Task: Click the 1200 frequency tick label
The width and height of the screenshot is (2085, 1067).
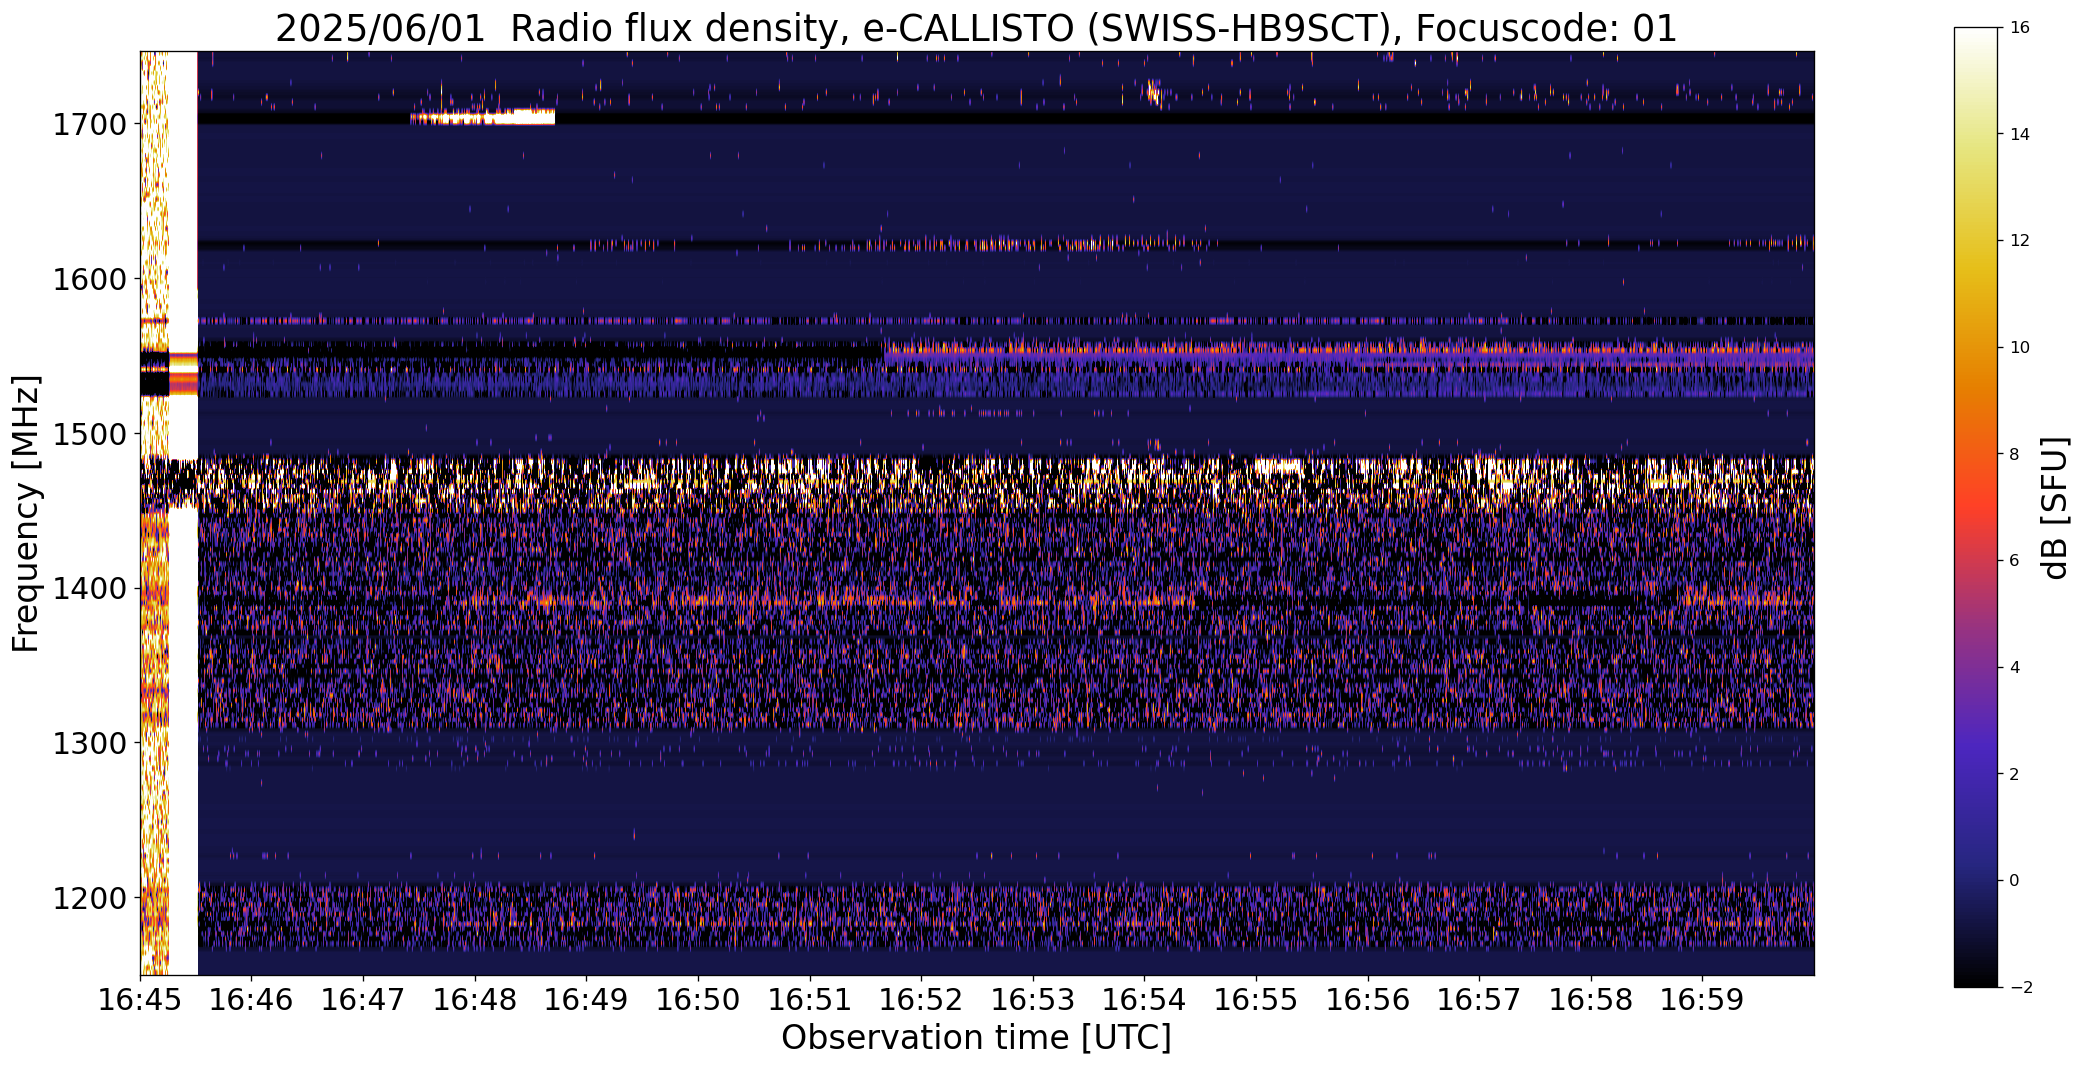Action: click(x=89, y=898)
